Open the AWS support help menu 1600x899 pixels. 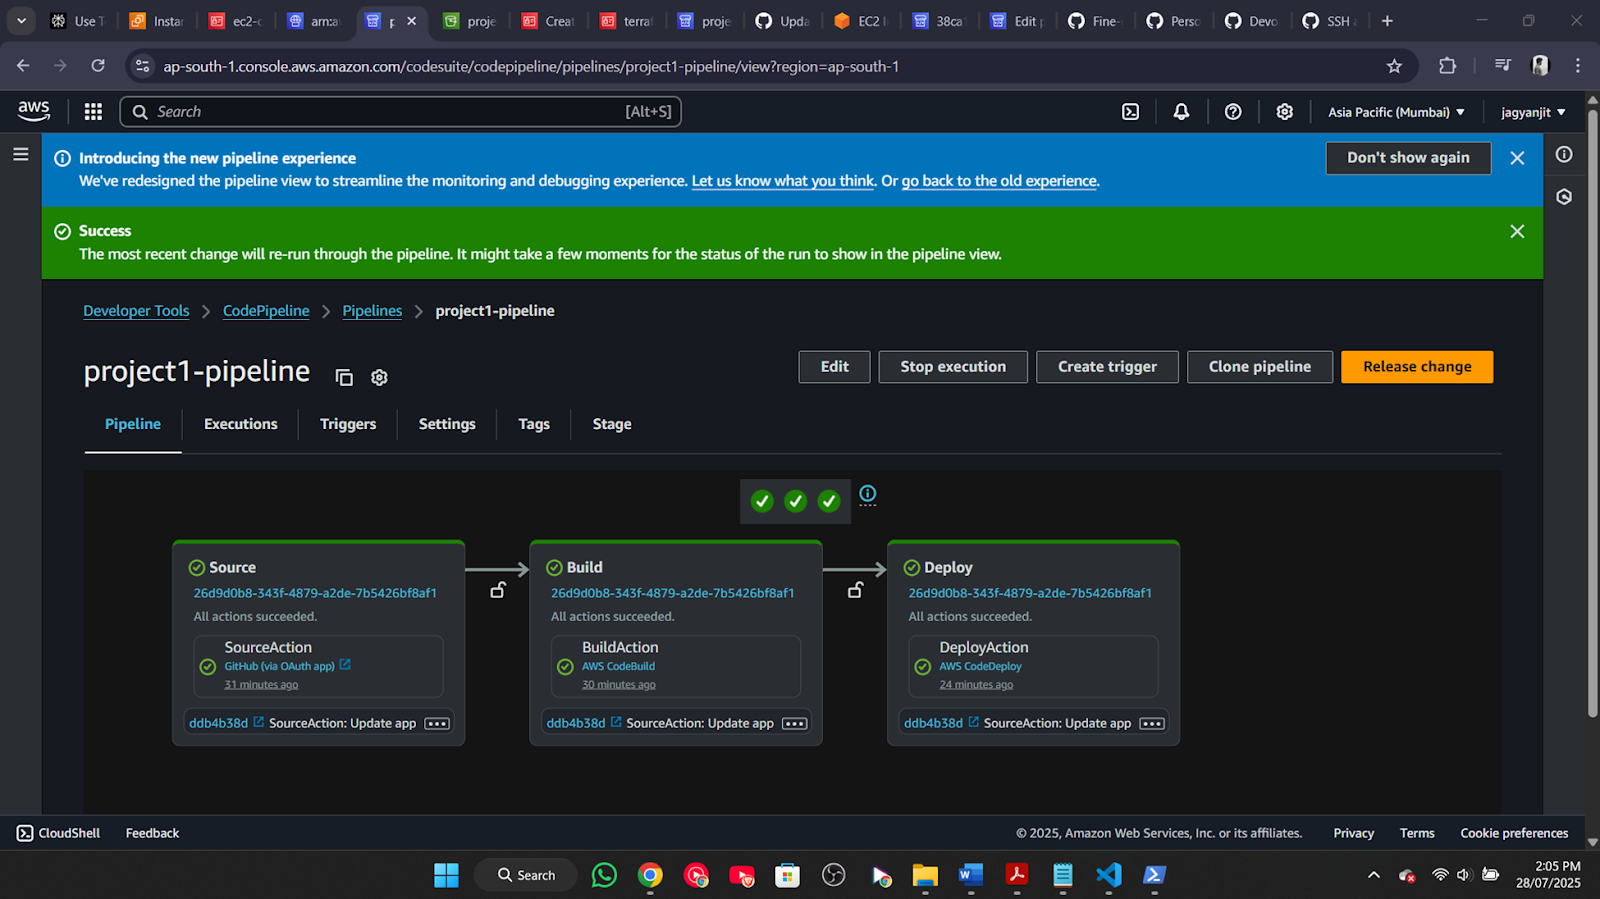click(x=1233, y=112)
